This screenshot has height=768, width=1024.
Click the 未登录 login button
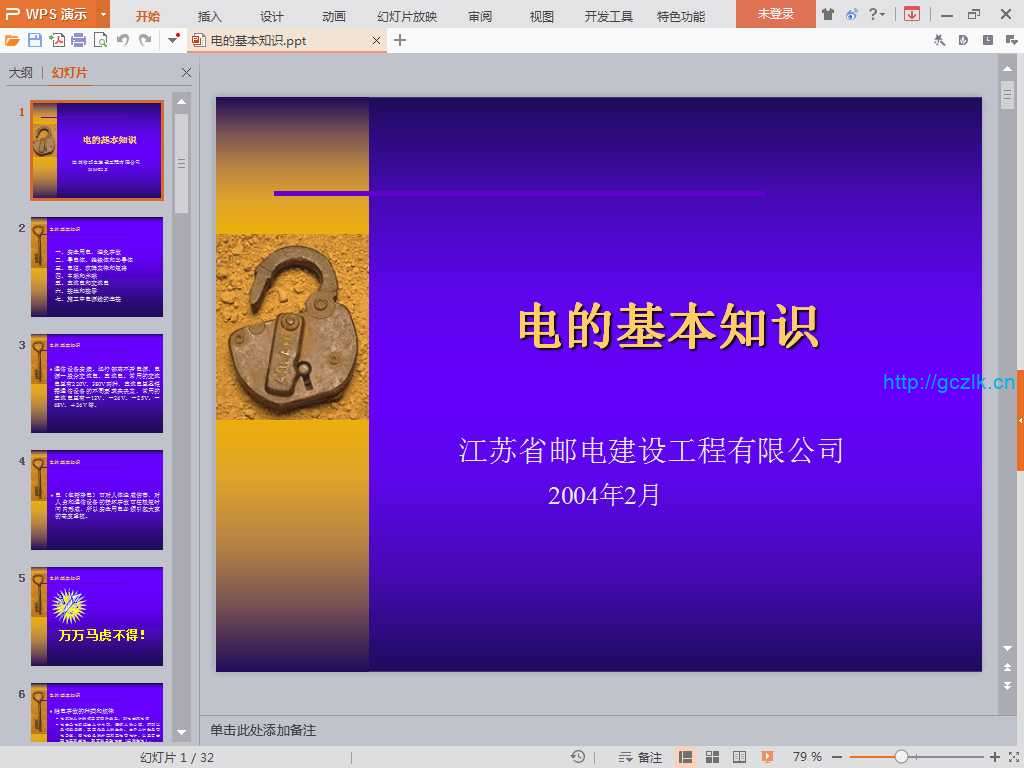click(x=775, y=14)
